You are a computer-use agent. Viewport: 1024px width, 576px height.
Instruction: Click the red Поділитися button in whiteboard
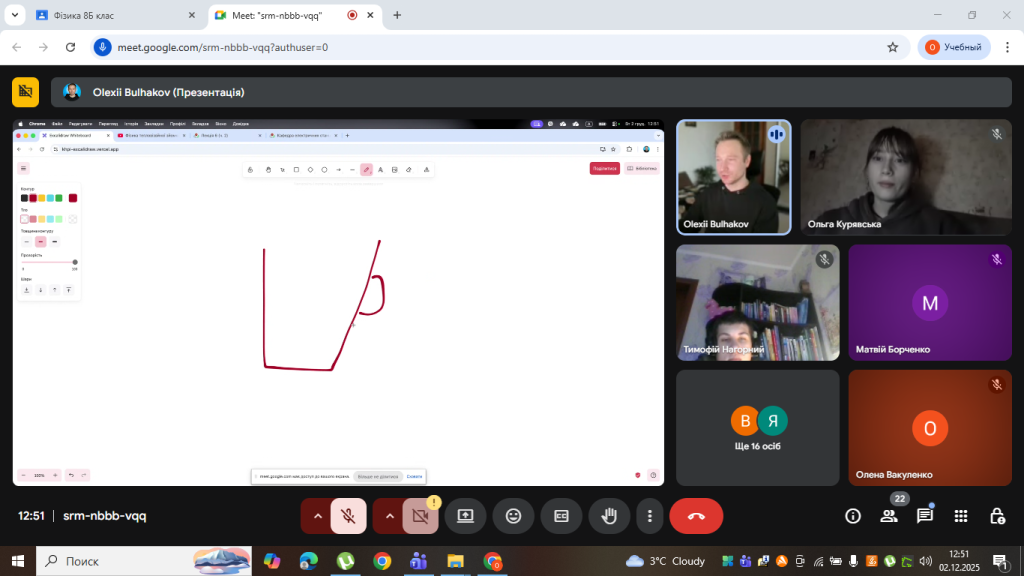coord(605,168)
